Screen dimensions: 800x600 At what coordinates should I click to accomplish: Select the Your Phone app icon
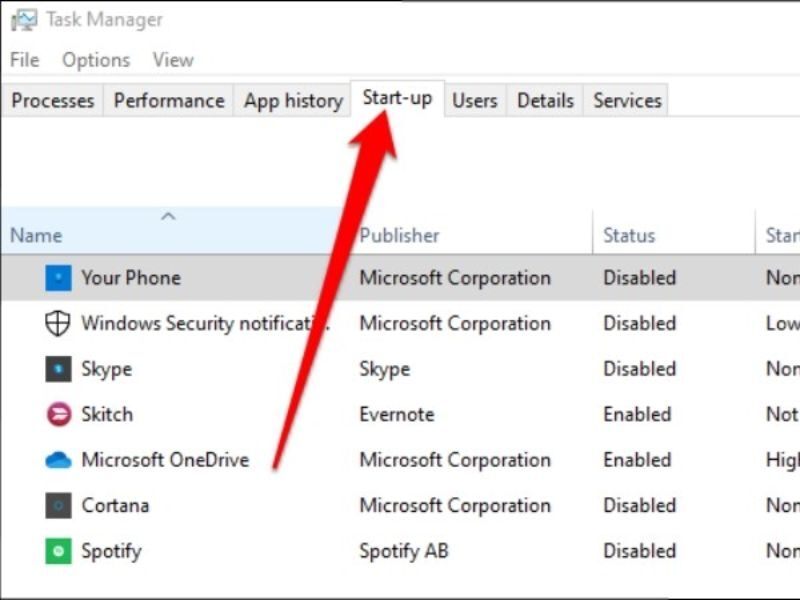(57, 277)
